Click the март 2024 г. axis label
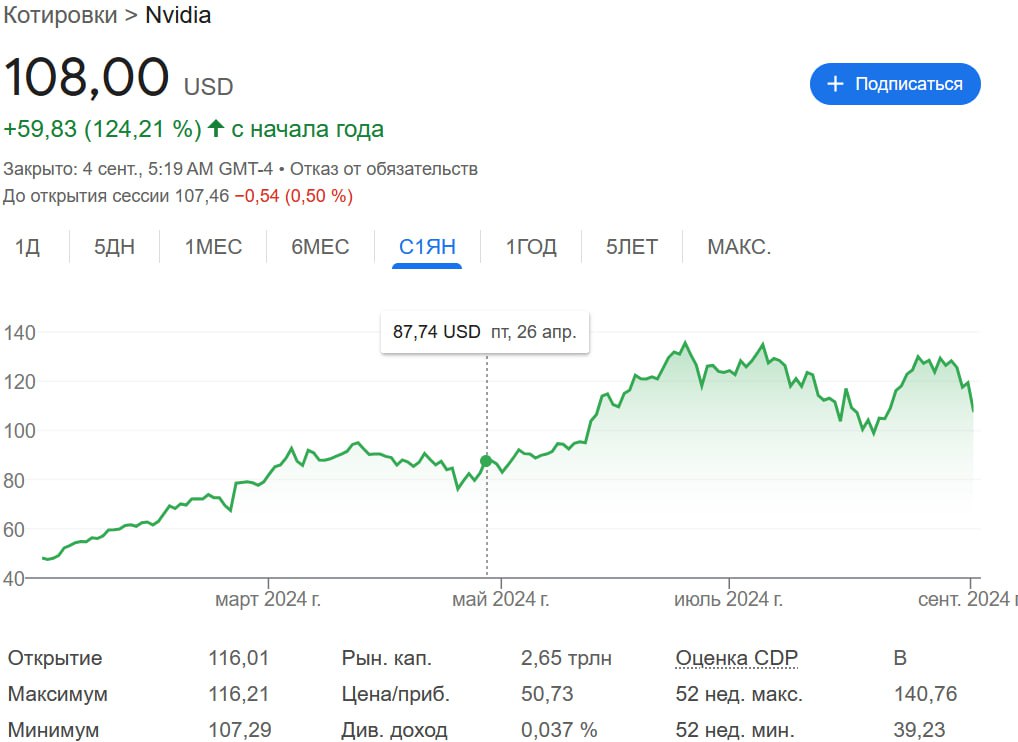 [x=267, y=599]
